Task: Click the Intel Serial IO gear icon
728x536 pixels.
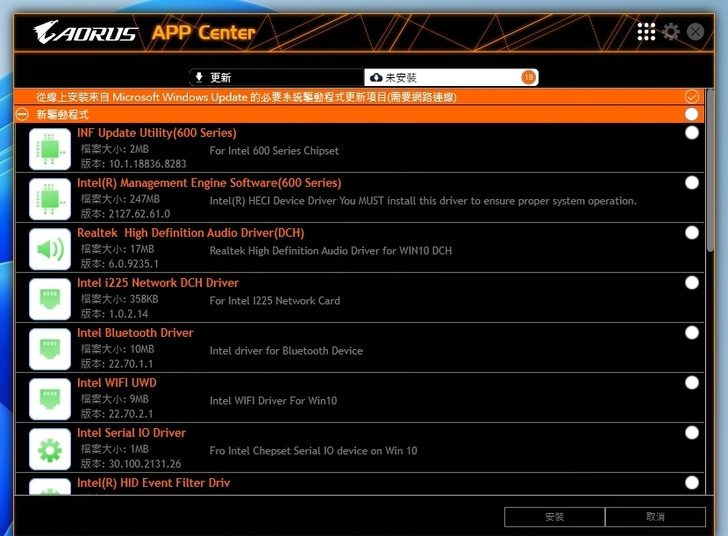Action: click(x=50, y=449)
